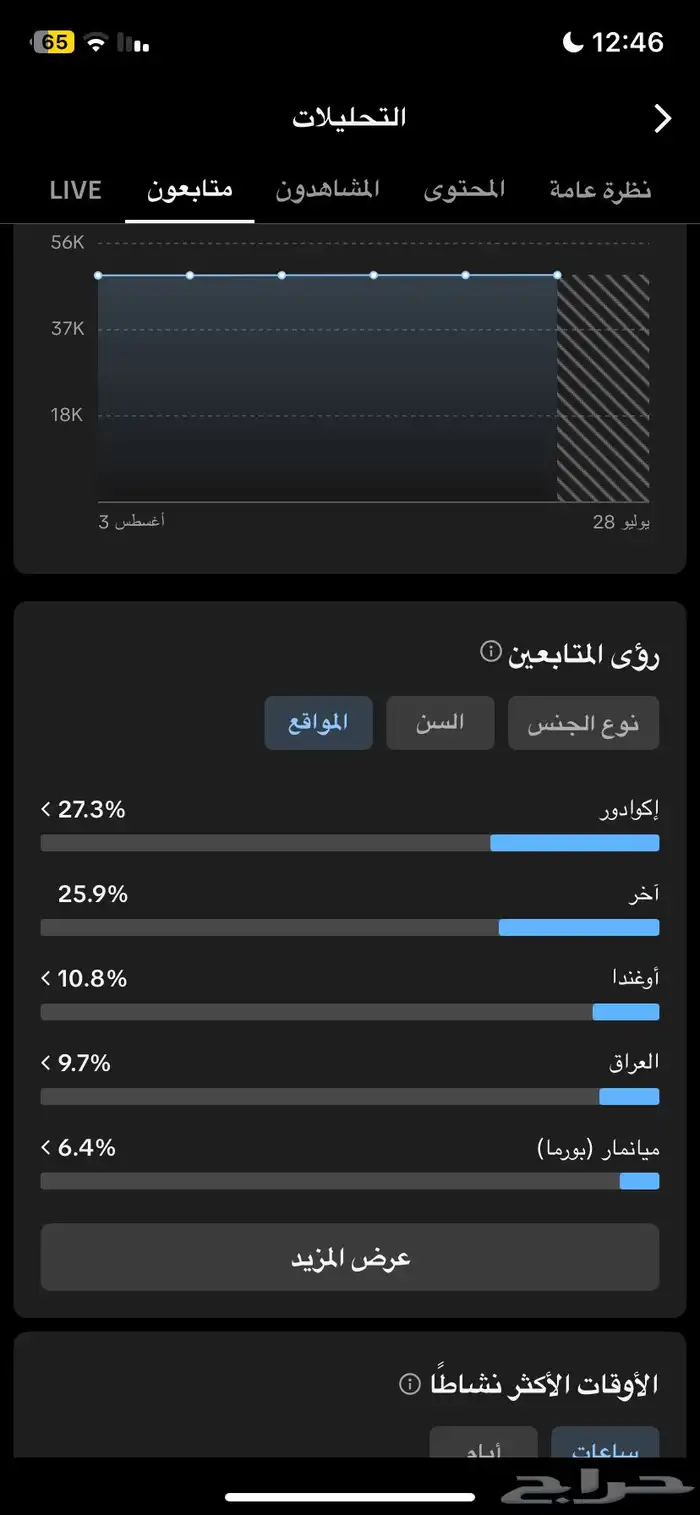700x1515 pixels.
Task: Tap the battery indicator in status bar
Action: (x=55, y=42)
